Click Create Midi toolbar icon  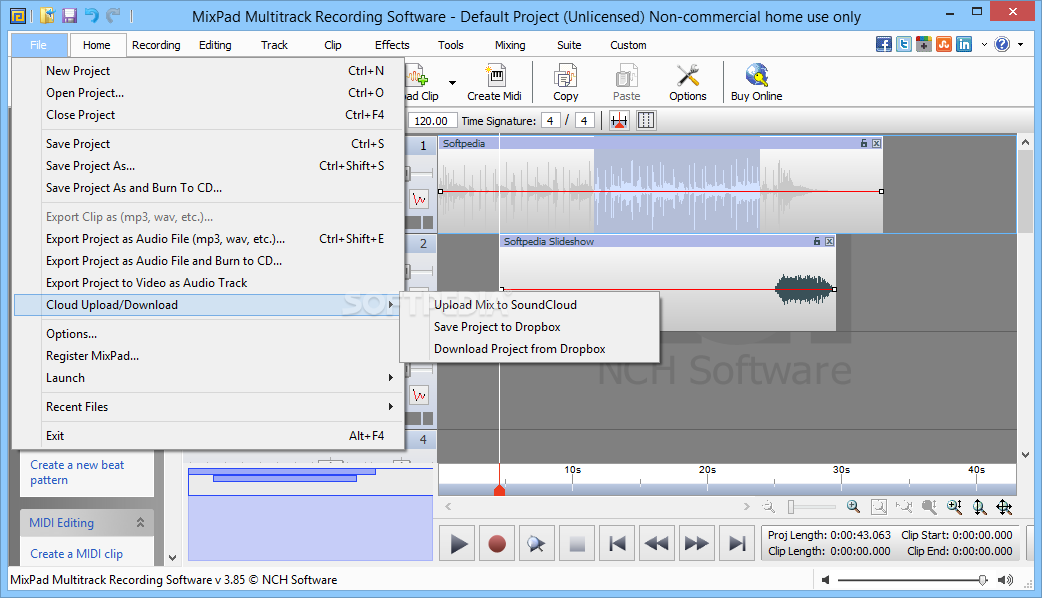coord(494,83)
